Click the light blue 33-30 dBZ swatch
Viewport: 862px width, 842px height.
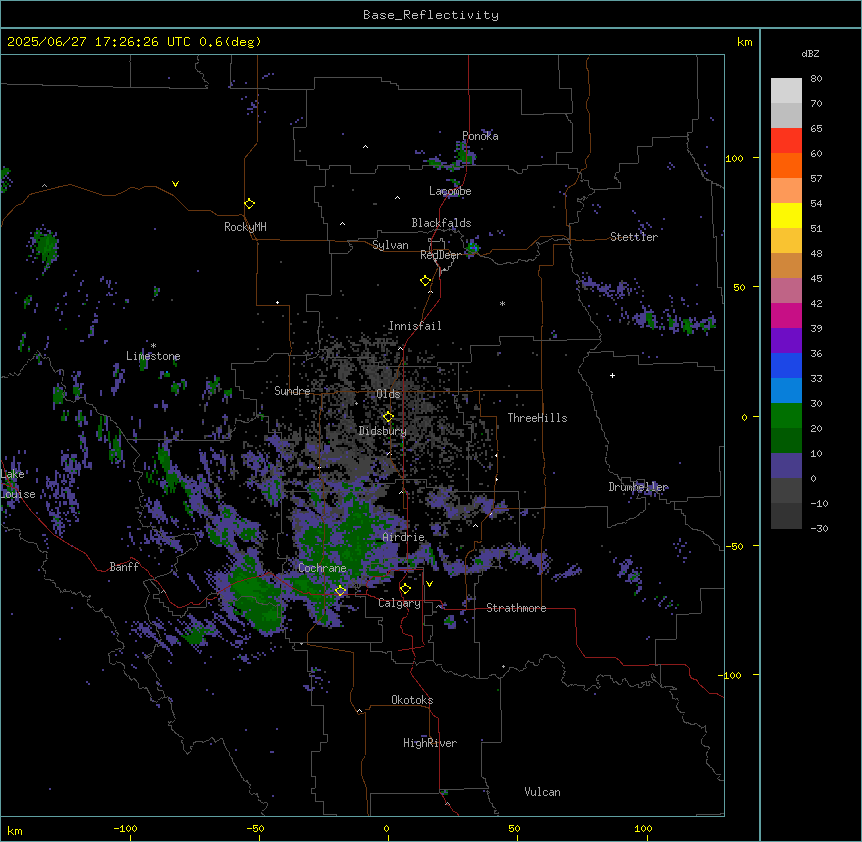pyautogui.click(x=786, y=391)
